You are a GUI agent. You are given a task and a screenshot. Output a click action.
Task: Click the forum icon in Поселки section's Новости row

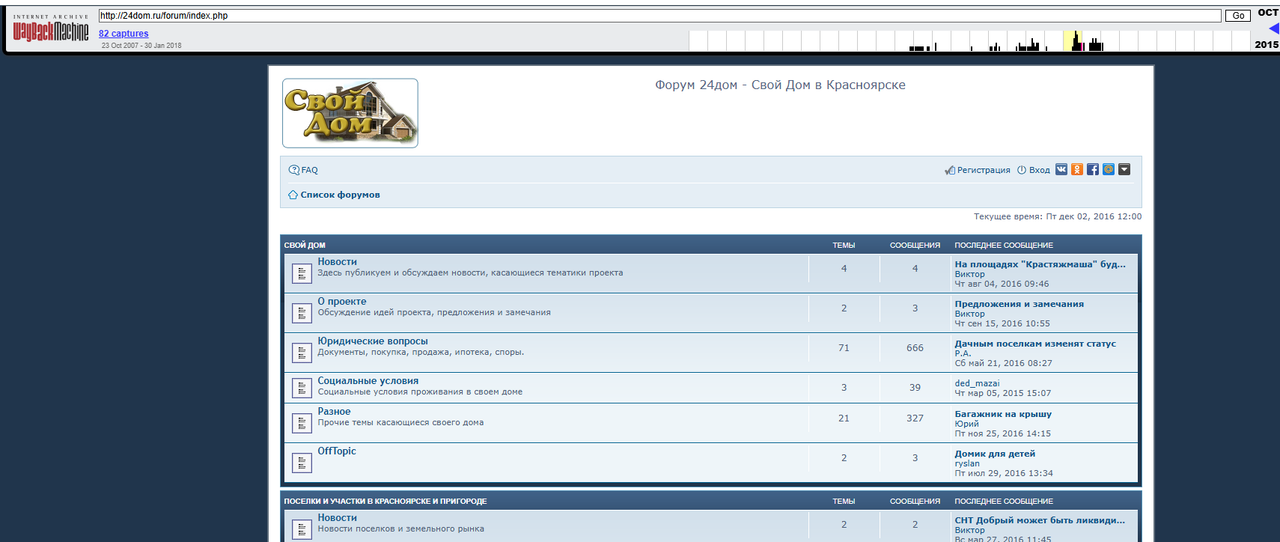click(302, 529)
